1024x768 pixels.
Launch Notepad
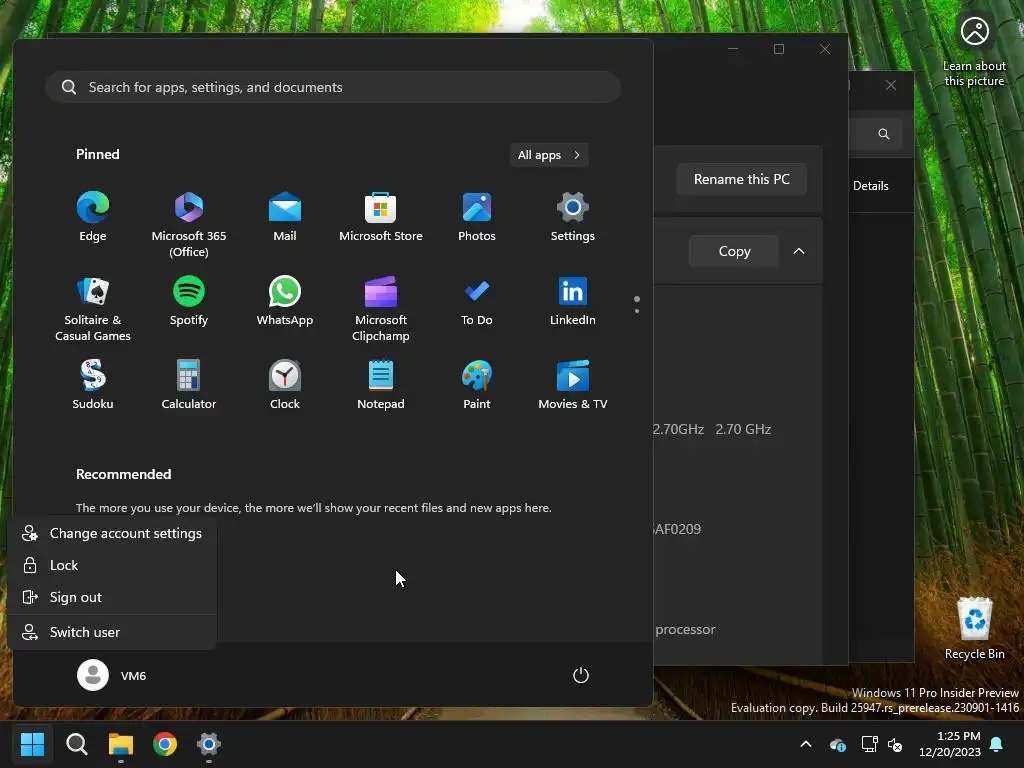point(381,385)
